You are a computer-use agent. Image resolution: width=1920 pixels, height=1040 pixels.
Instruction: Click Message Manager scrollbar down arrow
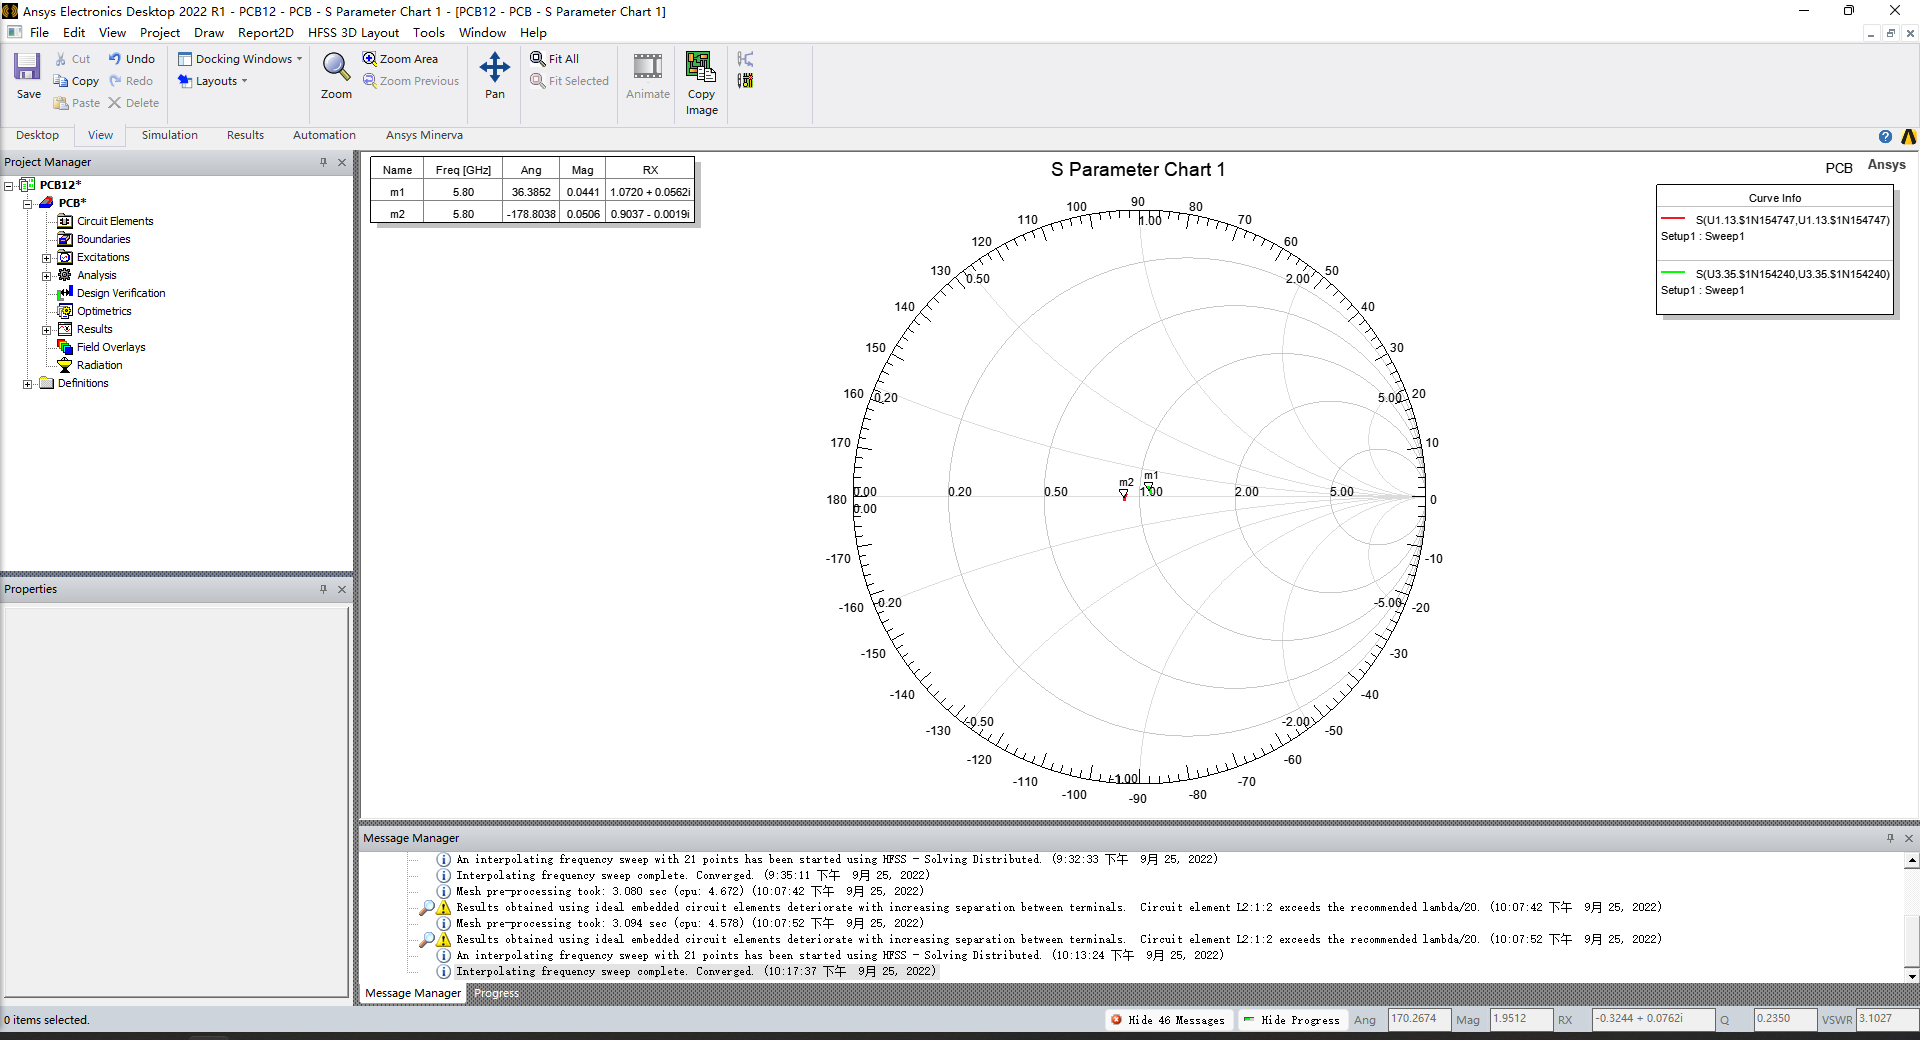tap(1911, 976)
